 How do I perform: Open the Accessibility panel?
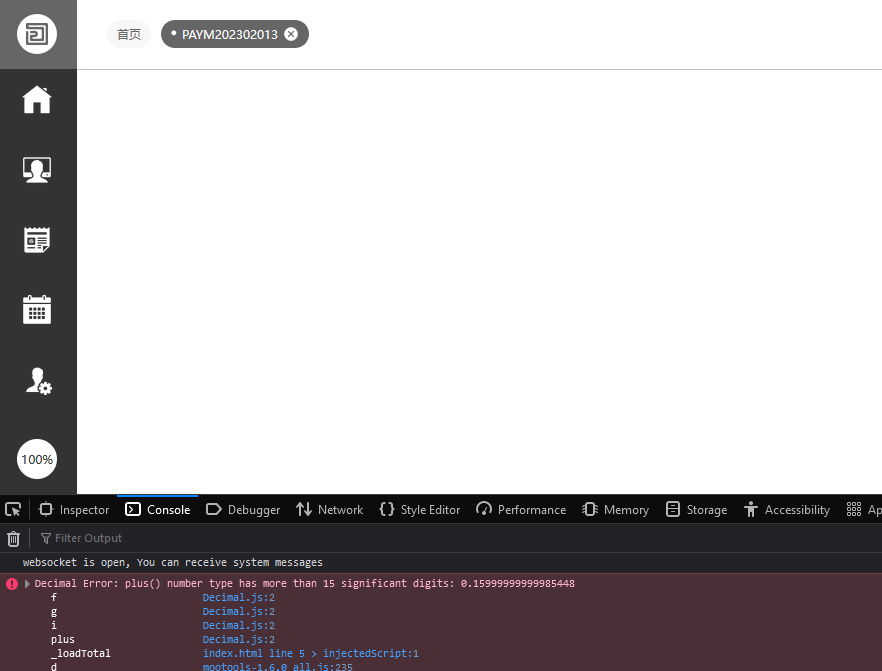[786, 510]
